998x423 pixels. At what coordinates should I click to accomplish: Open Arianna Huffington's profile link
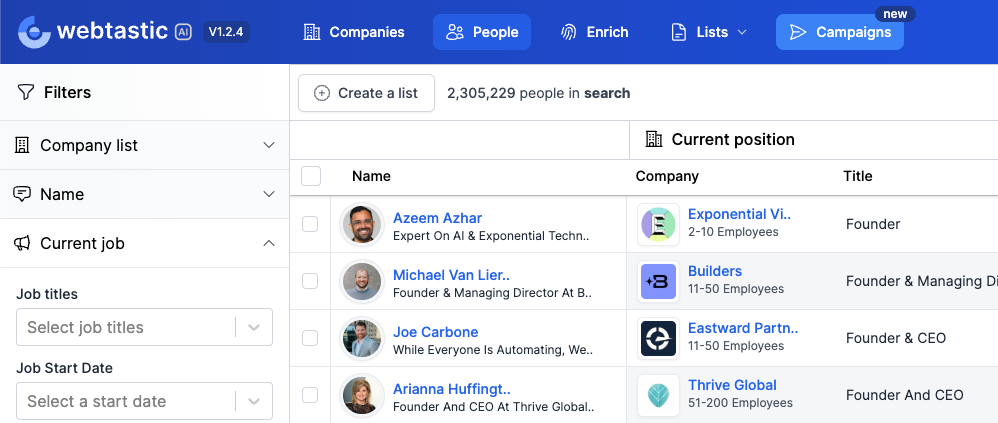451,388
